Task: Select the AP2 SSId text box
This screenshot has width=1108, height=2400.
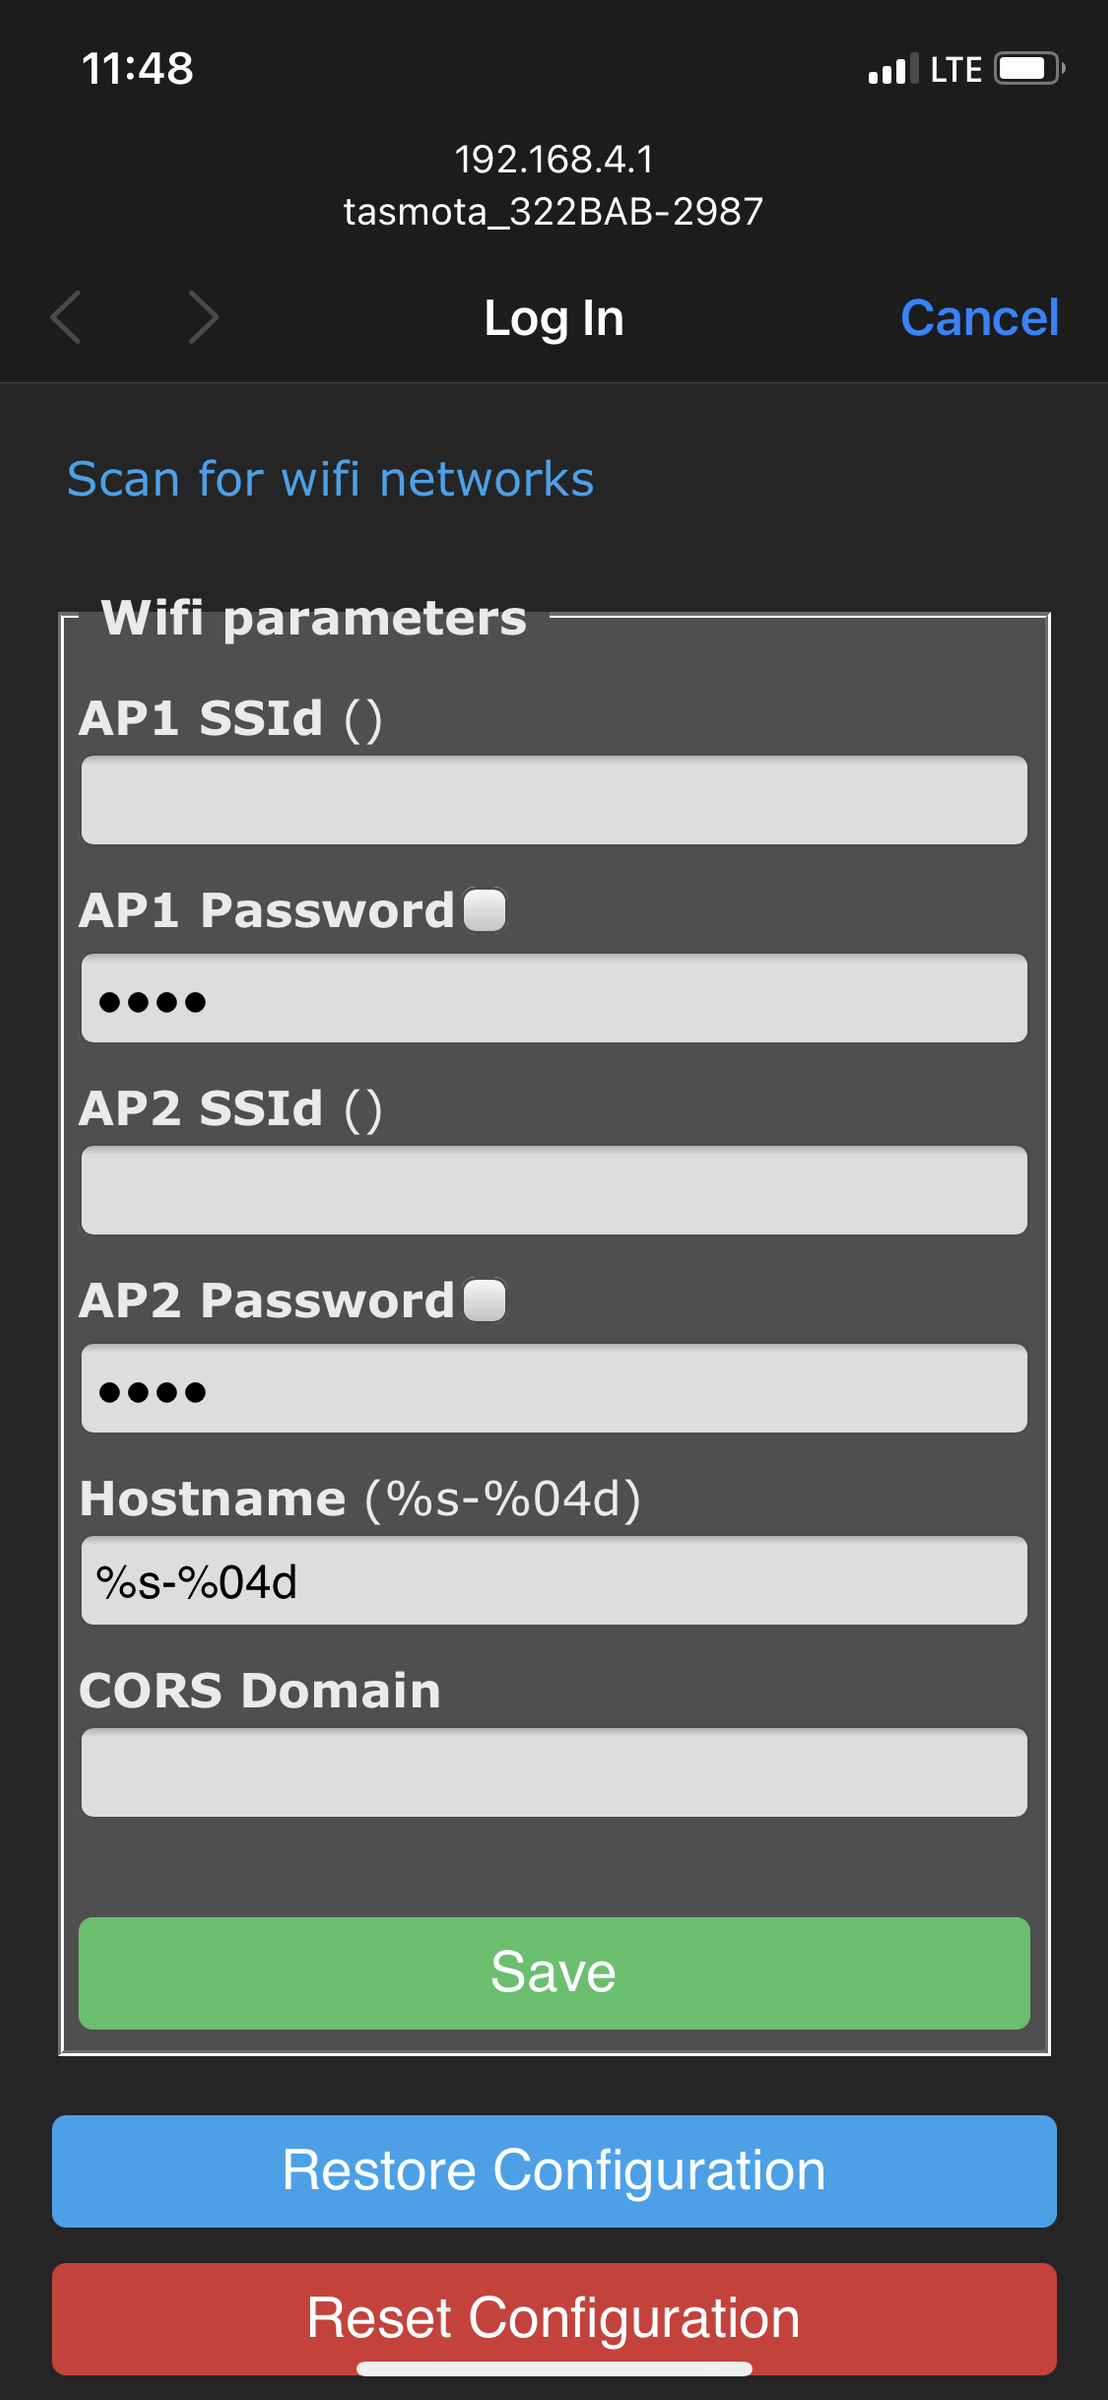Action: [554, 1190]
